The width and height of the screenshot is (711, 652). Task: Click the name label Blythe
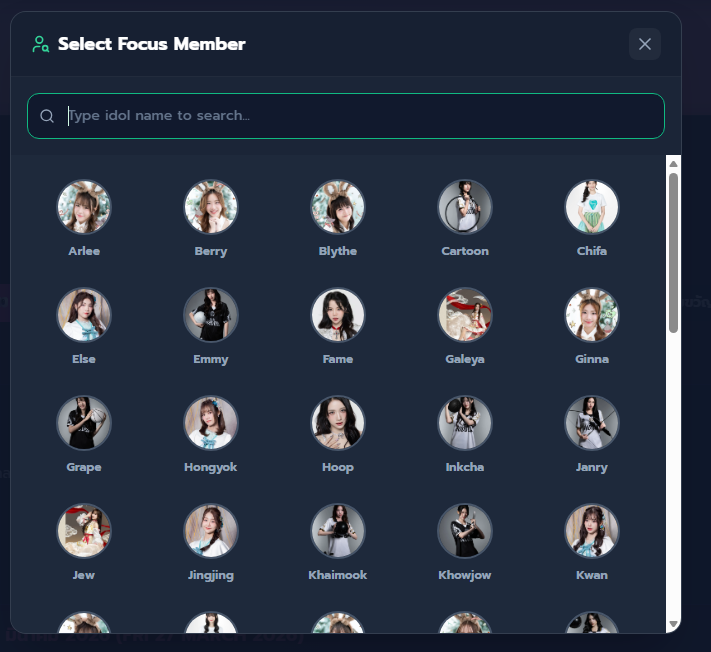[338, 251]
